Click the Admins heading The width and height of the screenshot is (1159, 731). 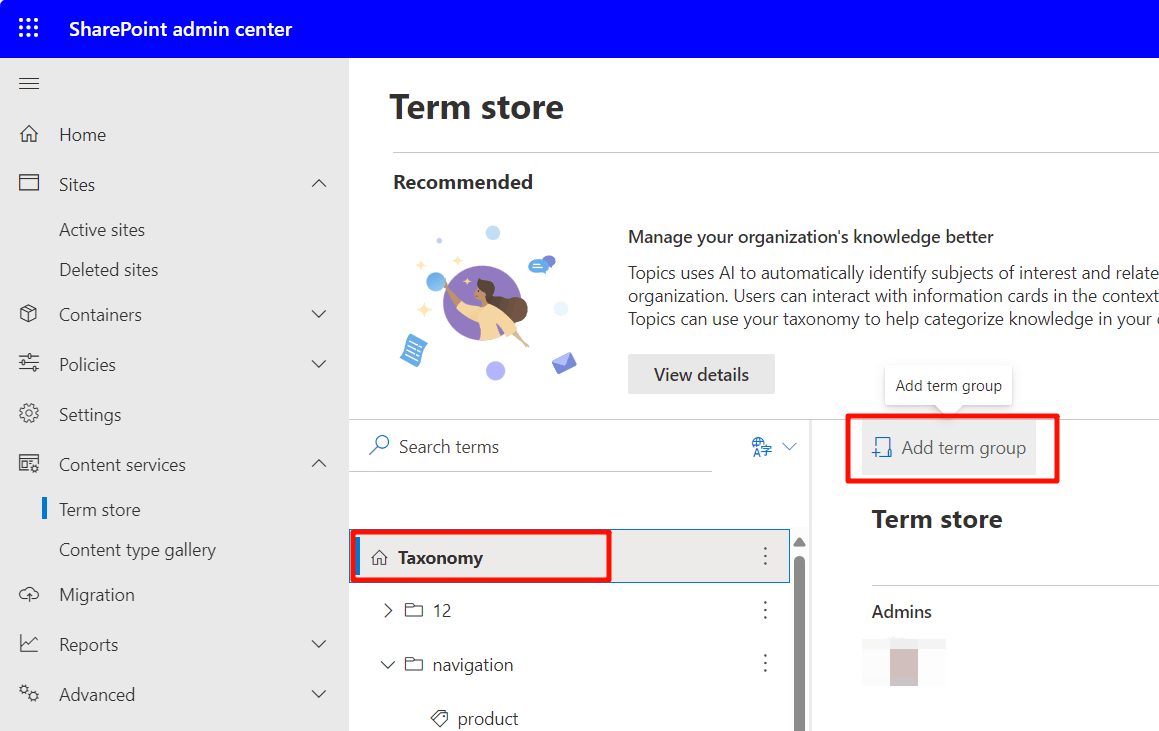click(901, 611)
